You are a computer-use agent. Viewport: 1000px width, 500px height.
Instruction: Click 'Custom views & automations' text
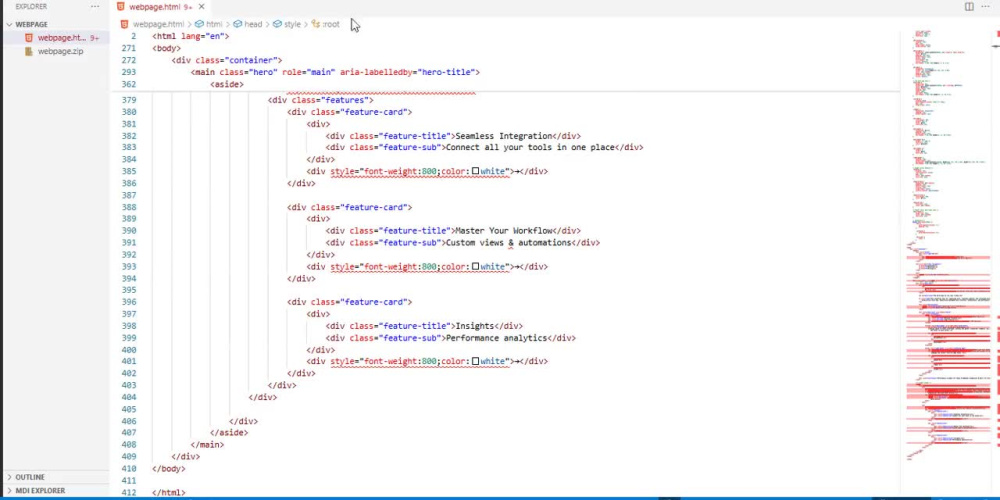coord(508,242)
